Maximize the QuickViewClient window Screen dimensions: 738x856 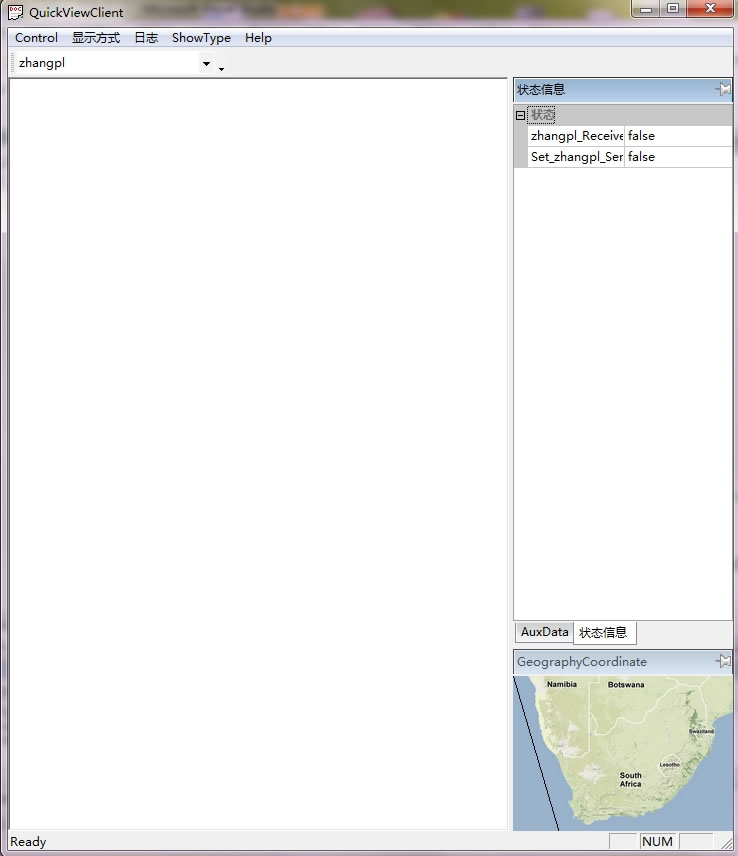(x=673, y=9)
